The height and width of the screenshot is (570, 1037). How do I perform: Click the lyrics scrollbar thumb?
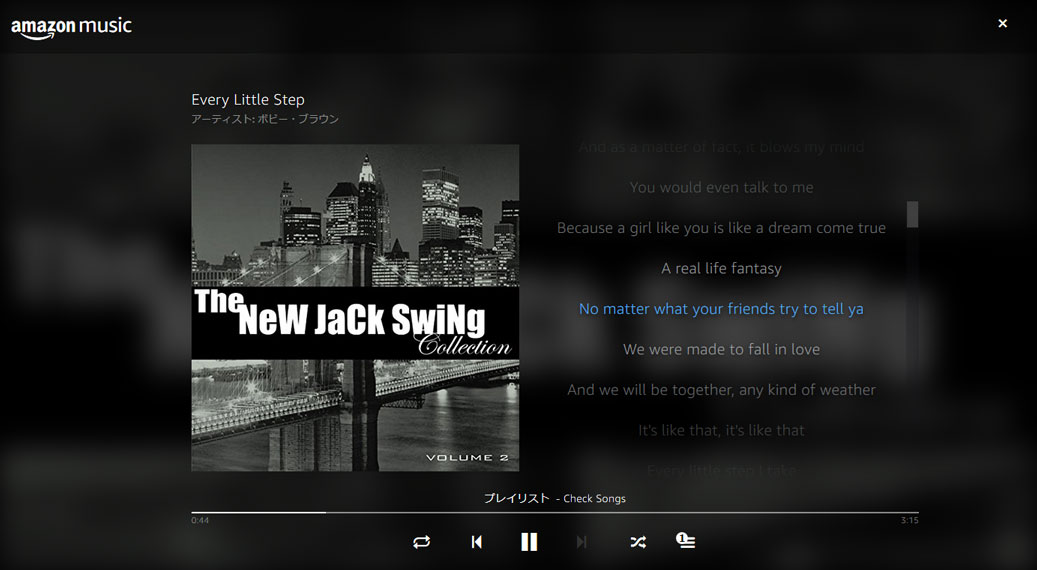[x=913, y=215]
